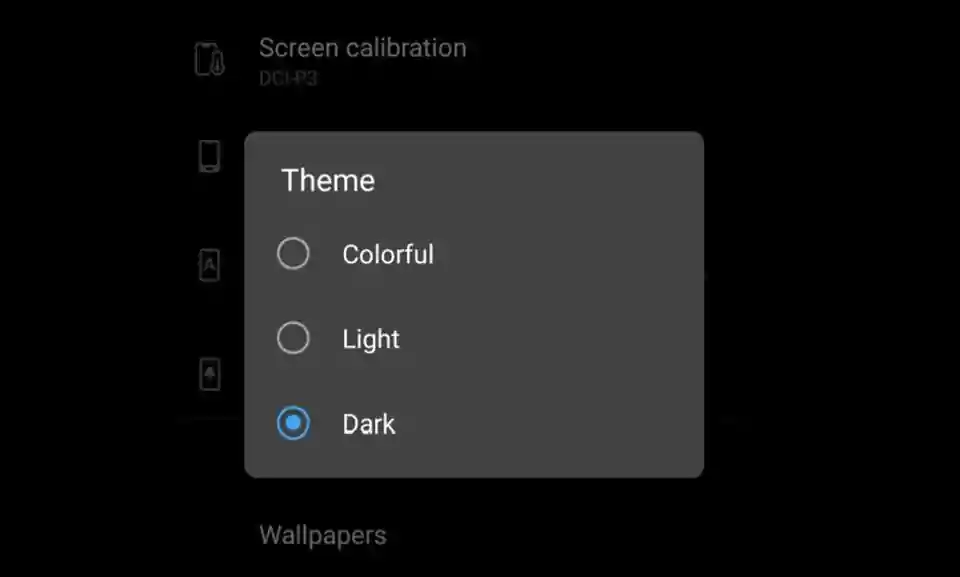This screenshot has height=577, width=960.
Task: Open the Wallpapers setting
Action: click(x=322, y=535)
